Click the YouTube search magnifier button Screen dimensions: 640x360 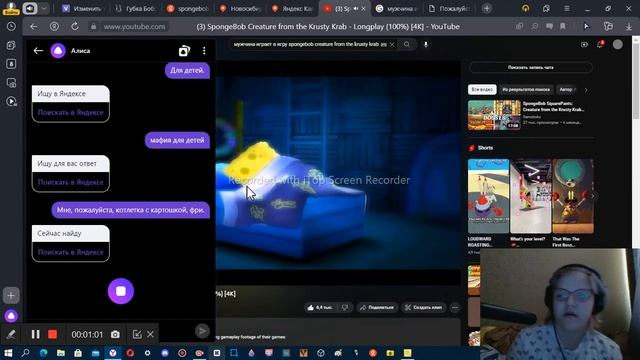coord(407,44)
